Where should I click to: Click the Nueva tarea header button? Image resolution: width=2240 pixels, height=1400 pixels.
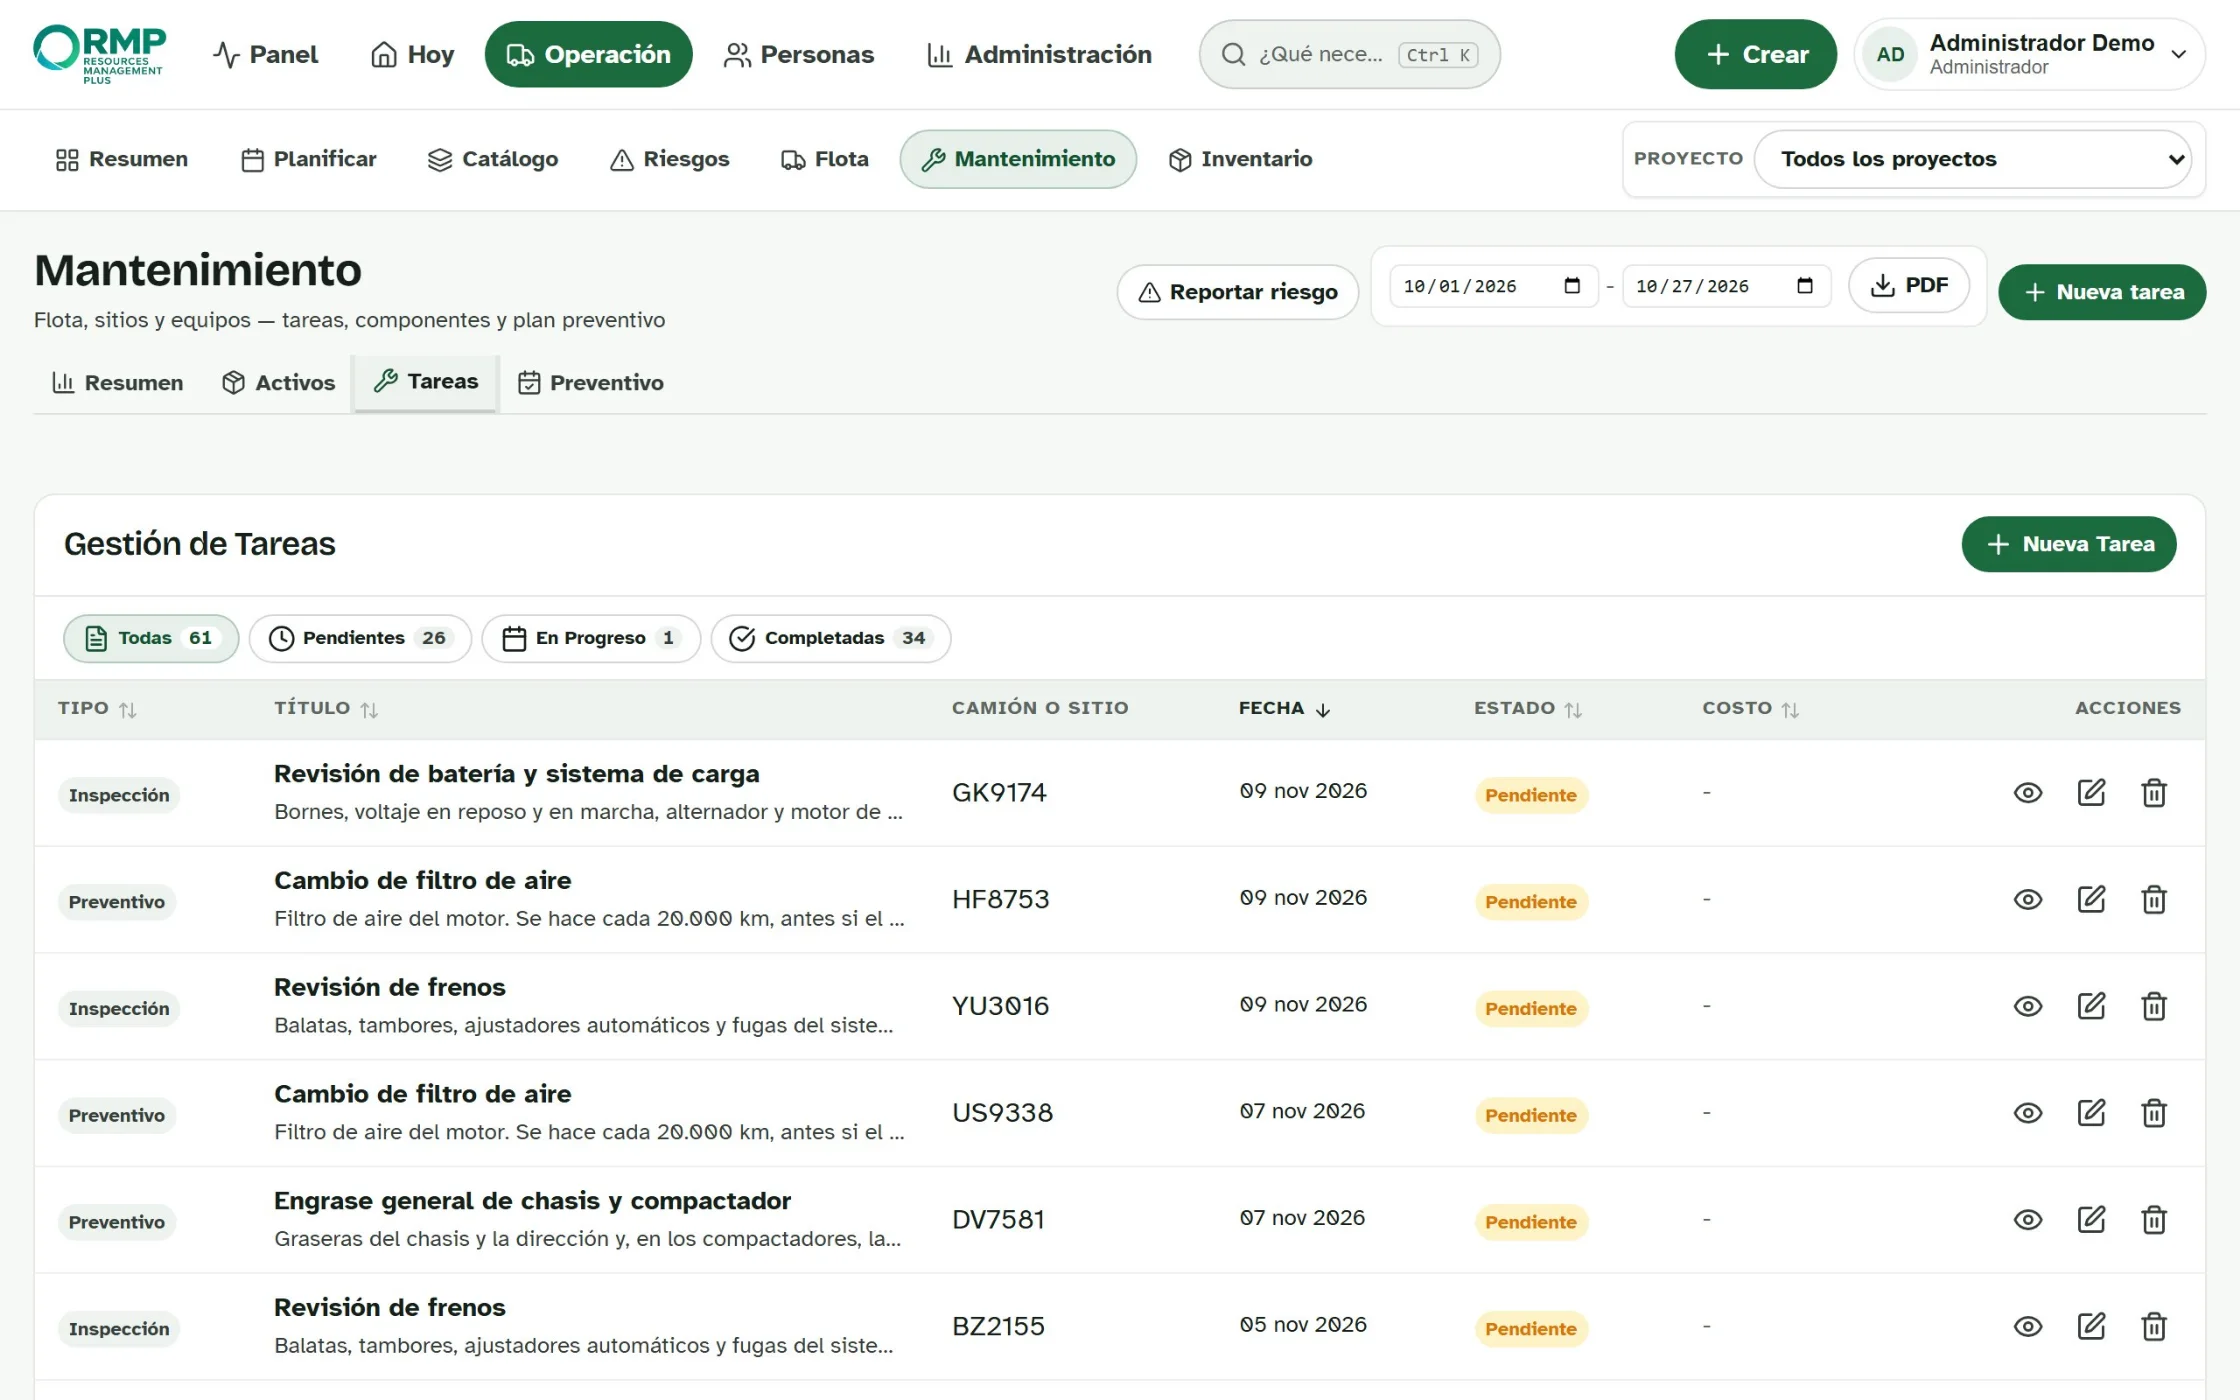pos(2102,292)
